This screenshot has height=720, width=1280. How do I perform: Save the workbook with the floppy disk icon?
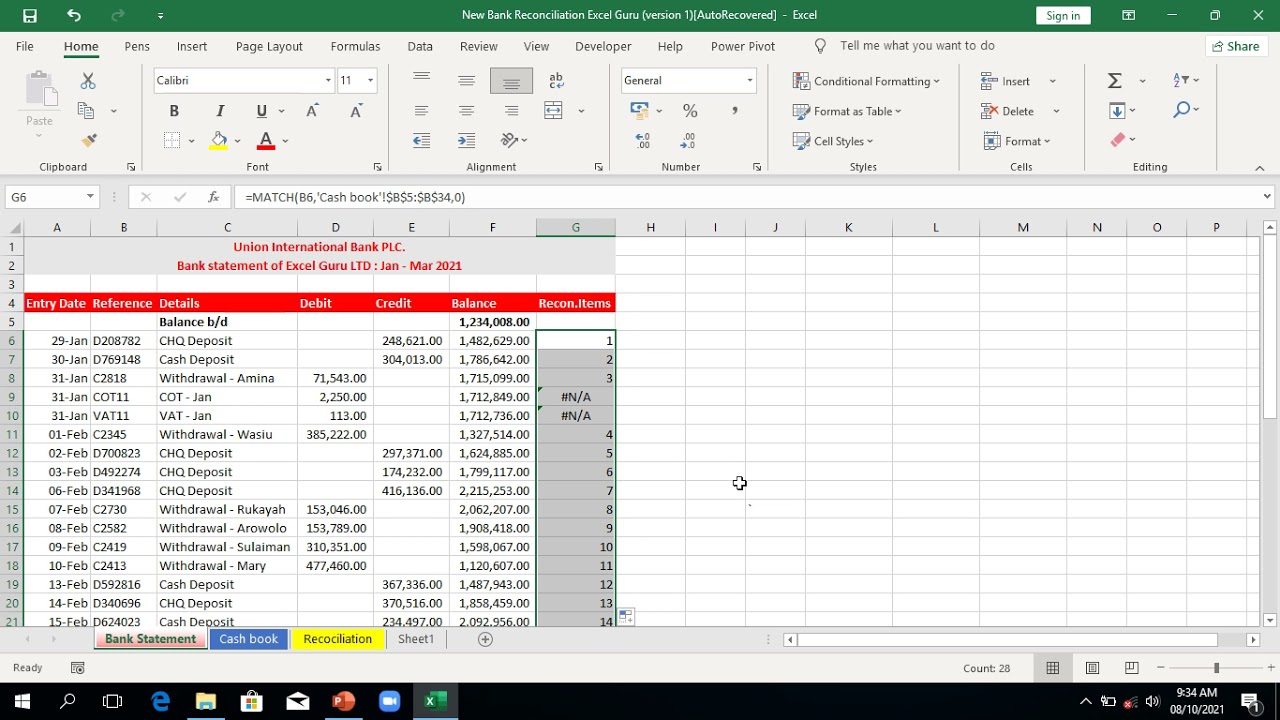pyautogui.click(x=30, y=15)
